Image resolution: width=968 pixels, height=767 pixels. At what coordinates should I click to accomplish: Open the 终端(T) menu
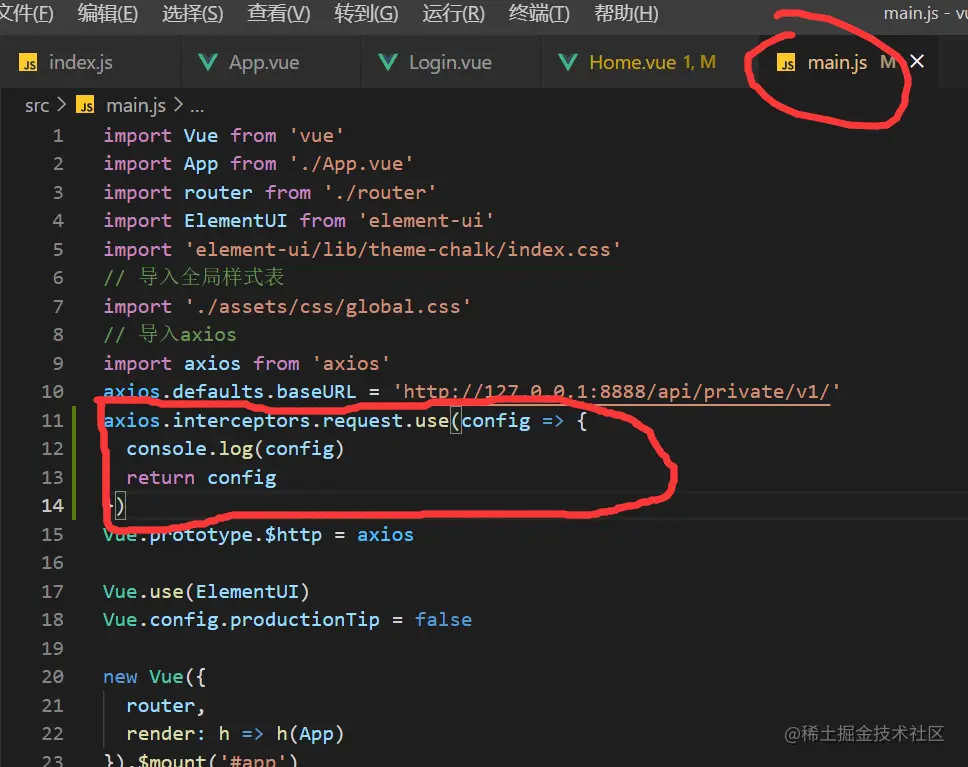[x=539, y=13]
